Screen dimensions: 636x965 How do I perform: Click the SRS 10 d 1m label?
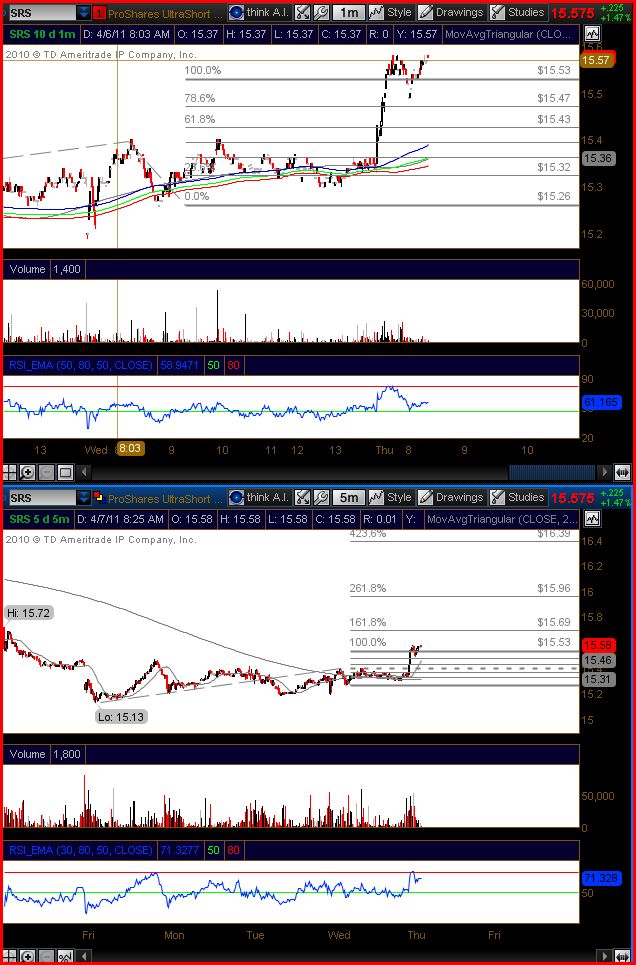(40, 34)
